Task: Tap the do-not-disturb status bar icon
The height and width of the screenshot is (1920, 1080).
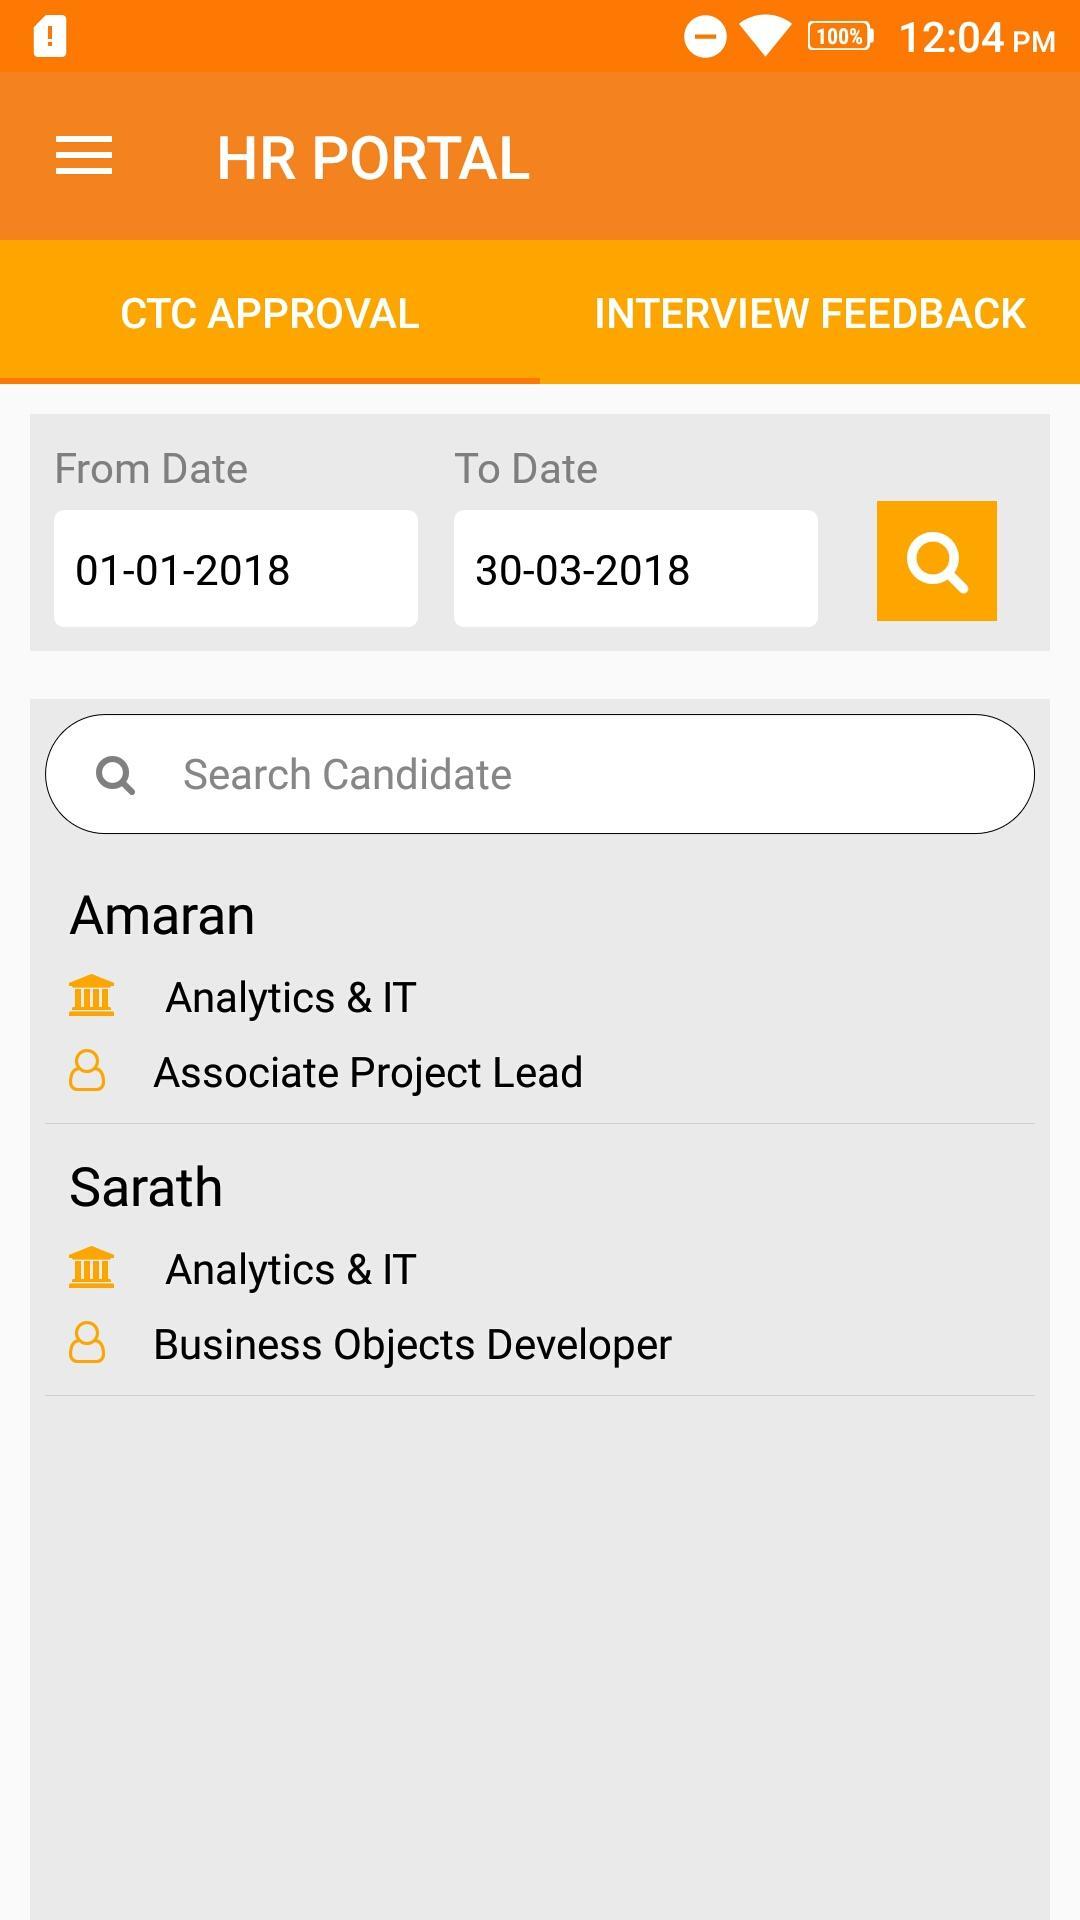Action: (x=705, y=37)
